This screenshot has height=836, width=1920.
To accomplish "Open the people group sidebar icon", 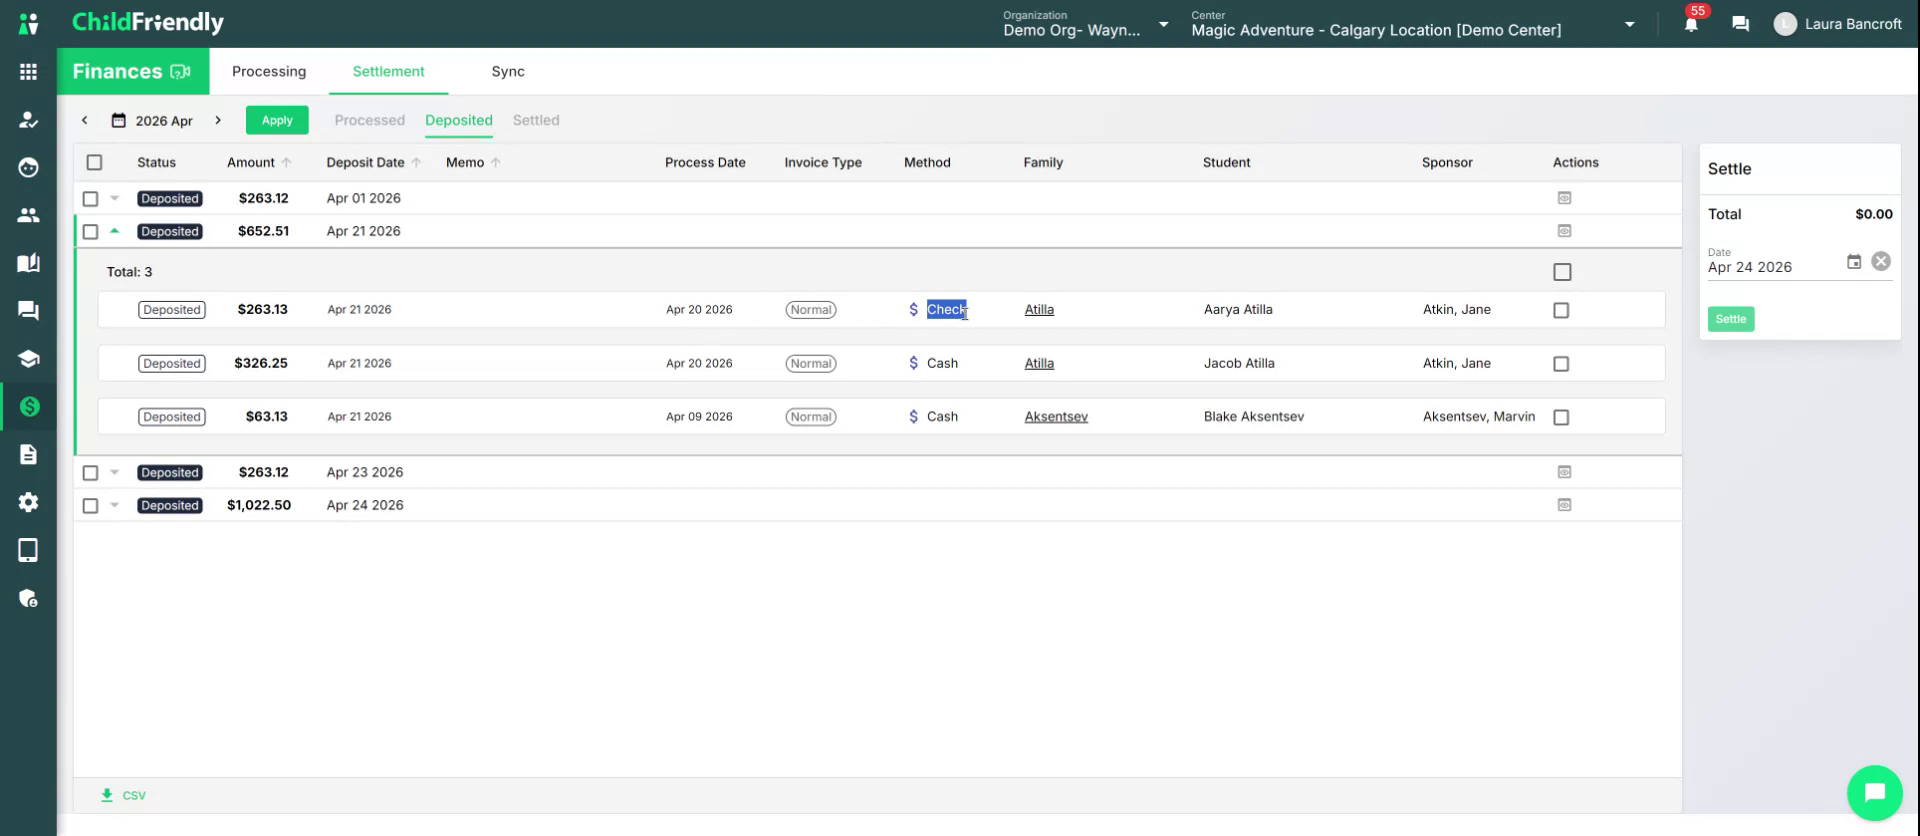I will 28,215.
